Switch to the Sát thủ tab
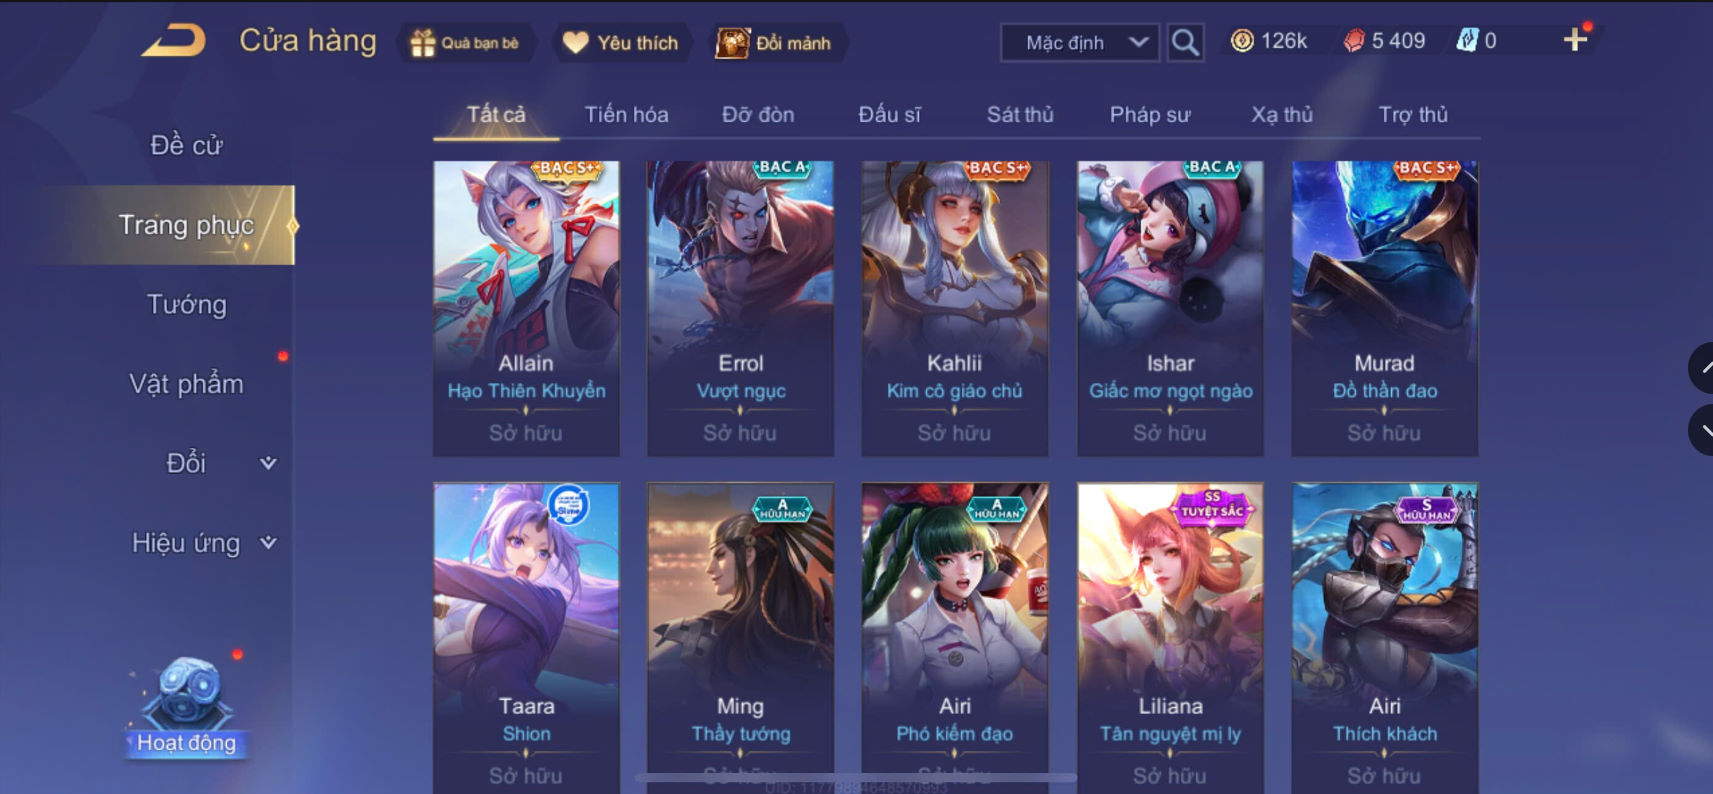1713x794 pixels. click(1020, 115)
